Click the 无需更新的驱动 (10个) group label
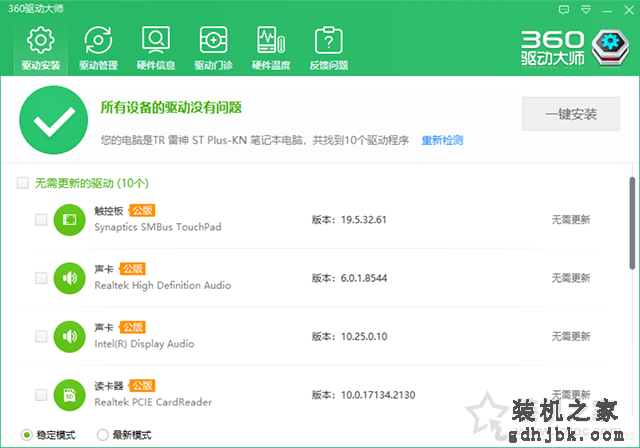 (x=91, y=183)
